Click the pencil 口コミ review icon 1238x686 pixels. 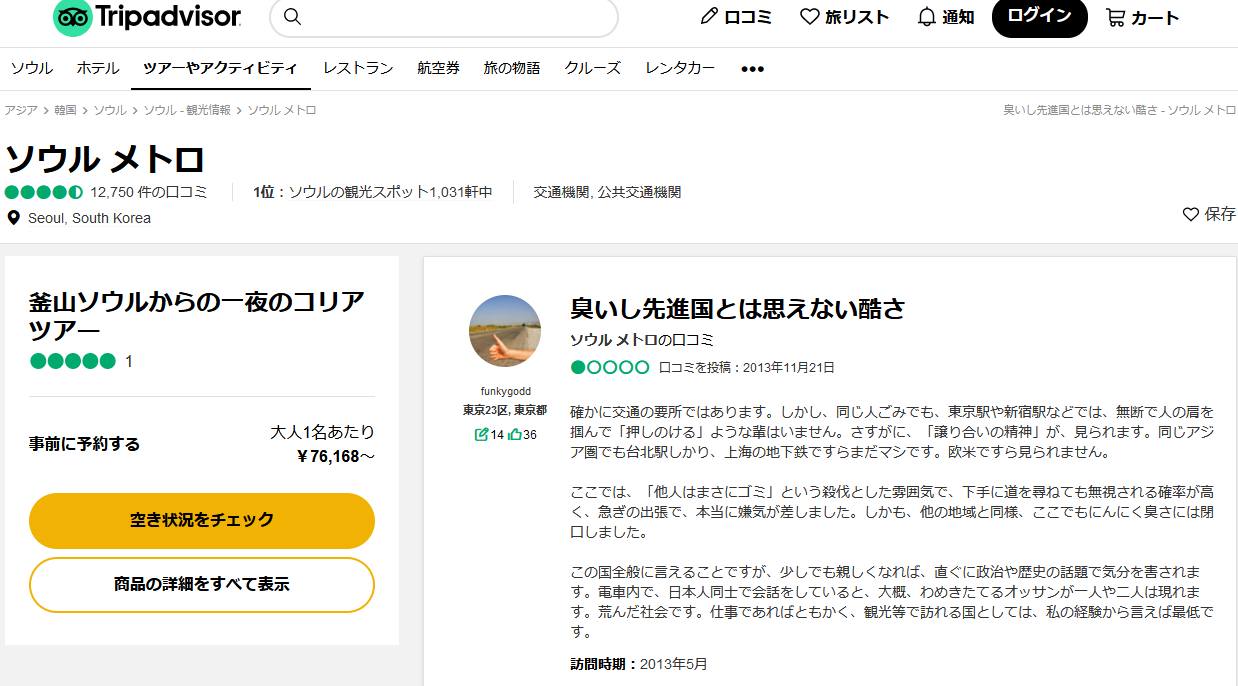736,17
